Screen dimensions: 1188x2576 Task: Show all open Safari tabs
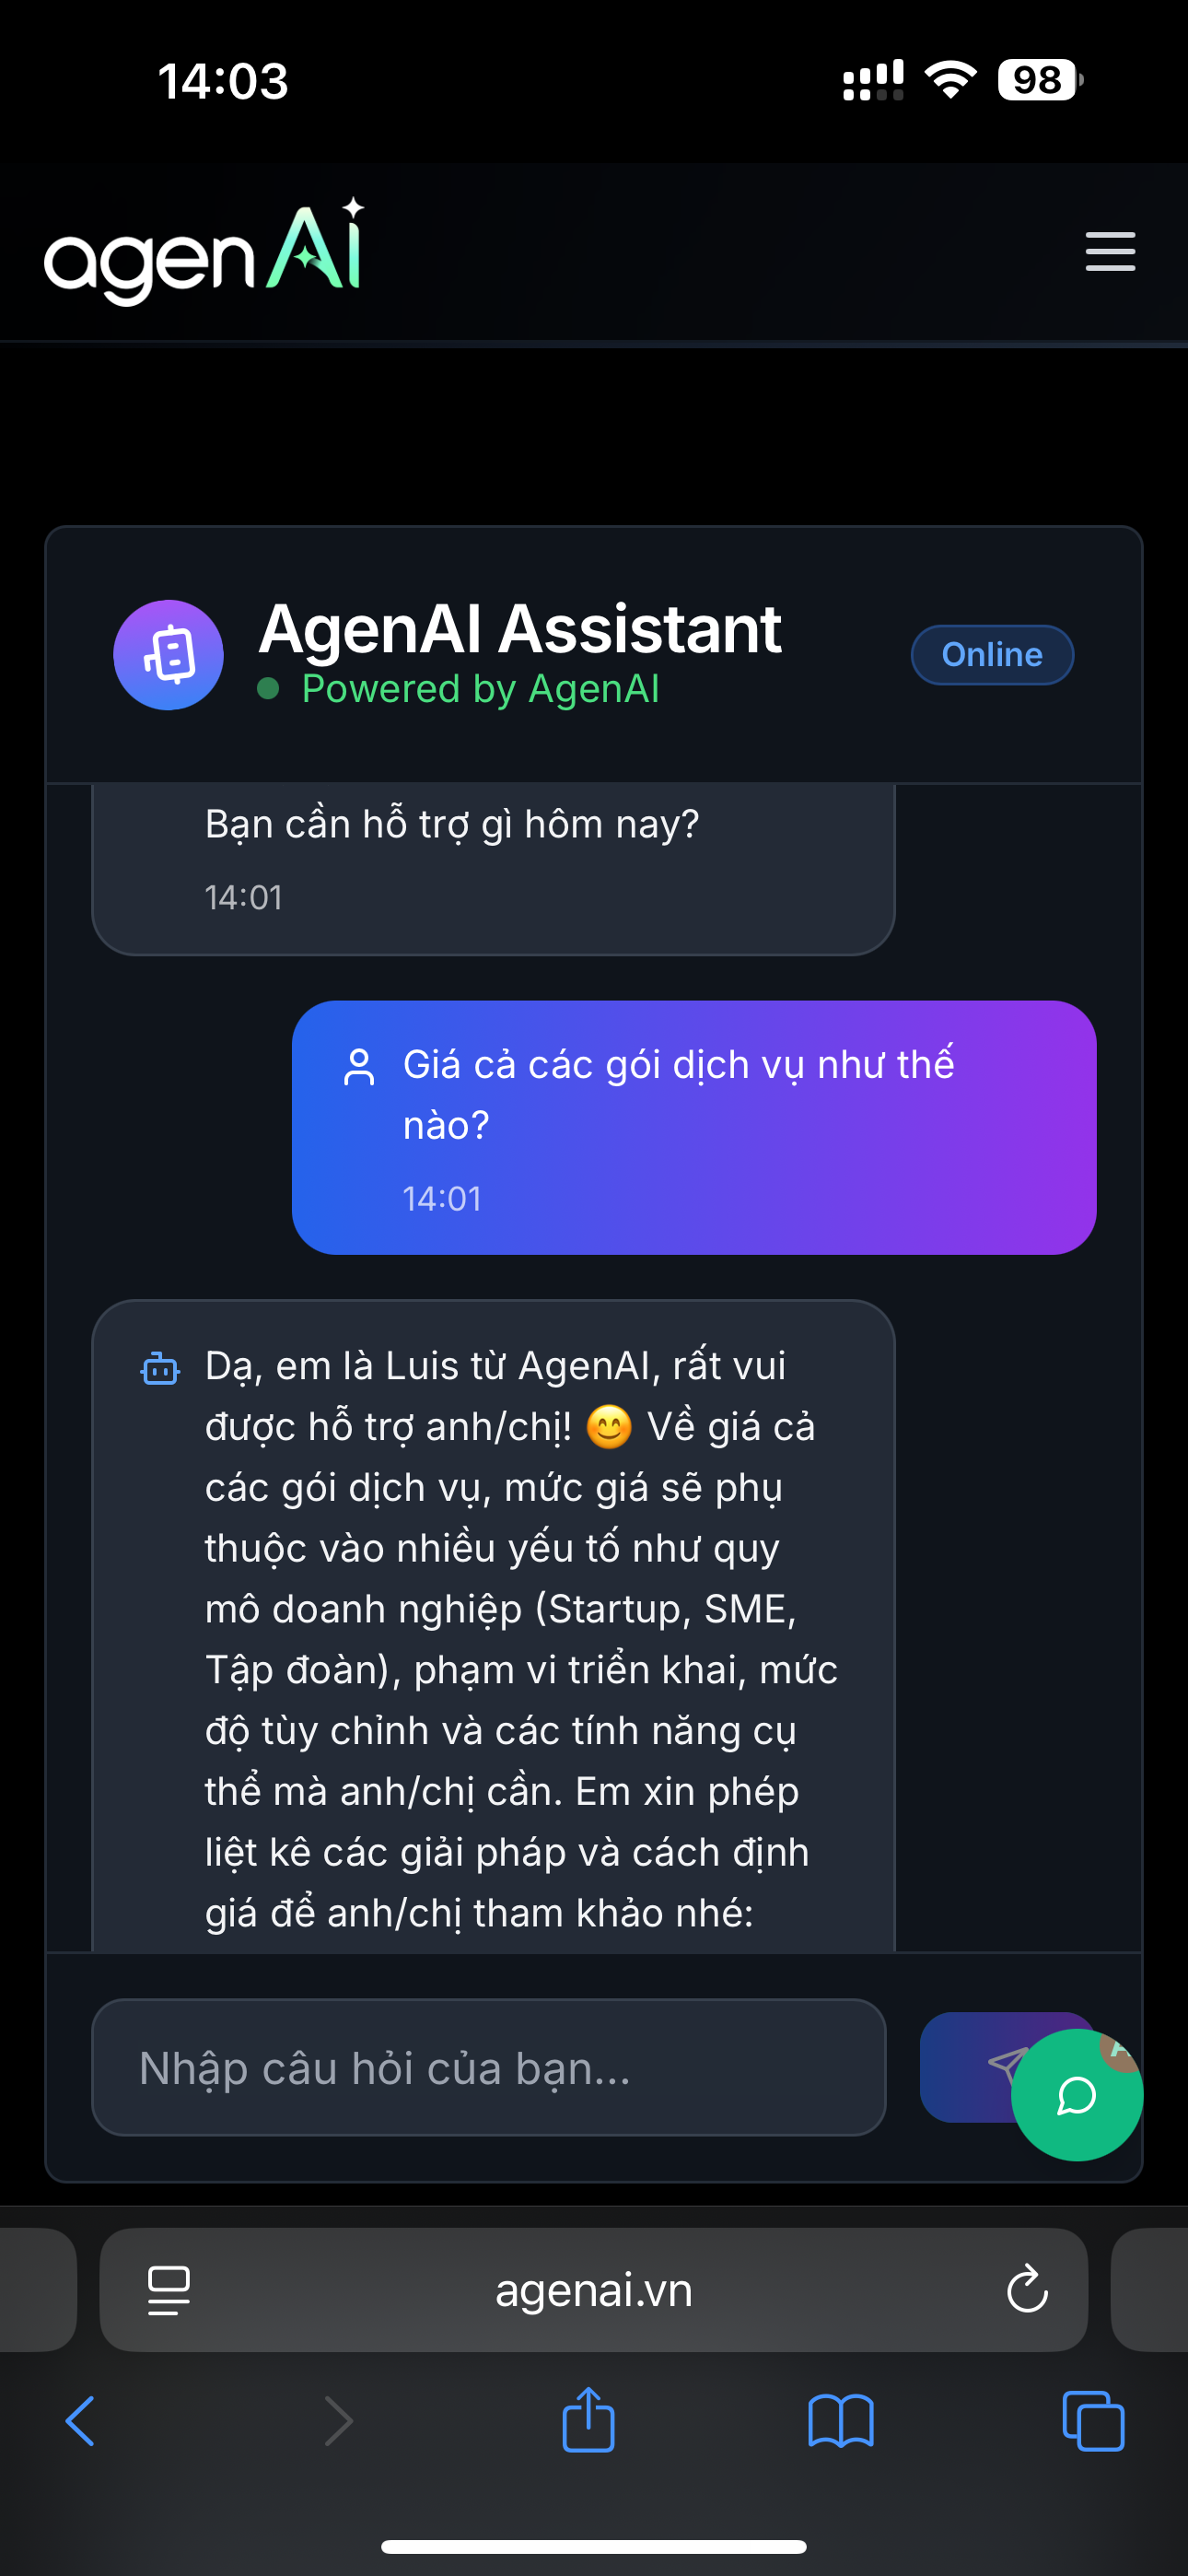click(x=1093, y=2421)
